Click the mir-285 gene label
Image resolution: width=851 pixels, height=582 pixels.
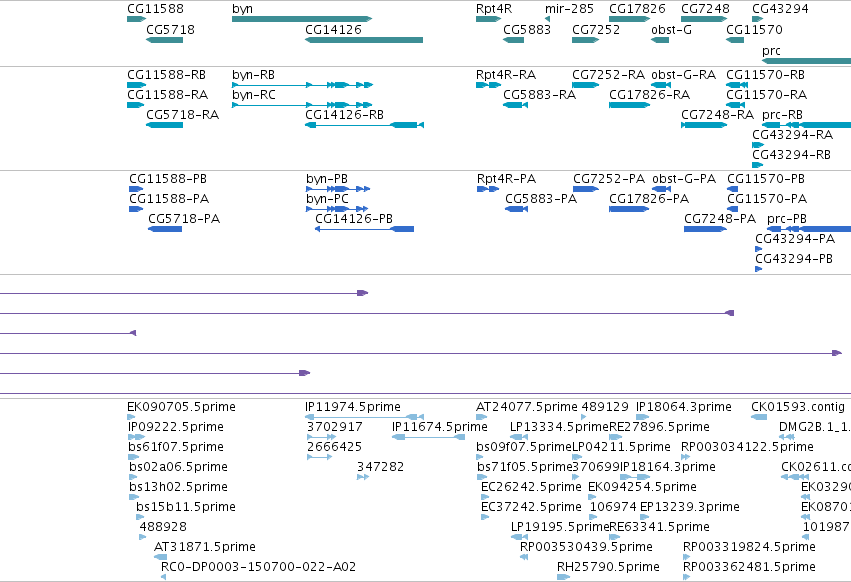tap(569, 9)
